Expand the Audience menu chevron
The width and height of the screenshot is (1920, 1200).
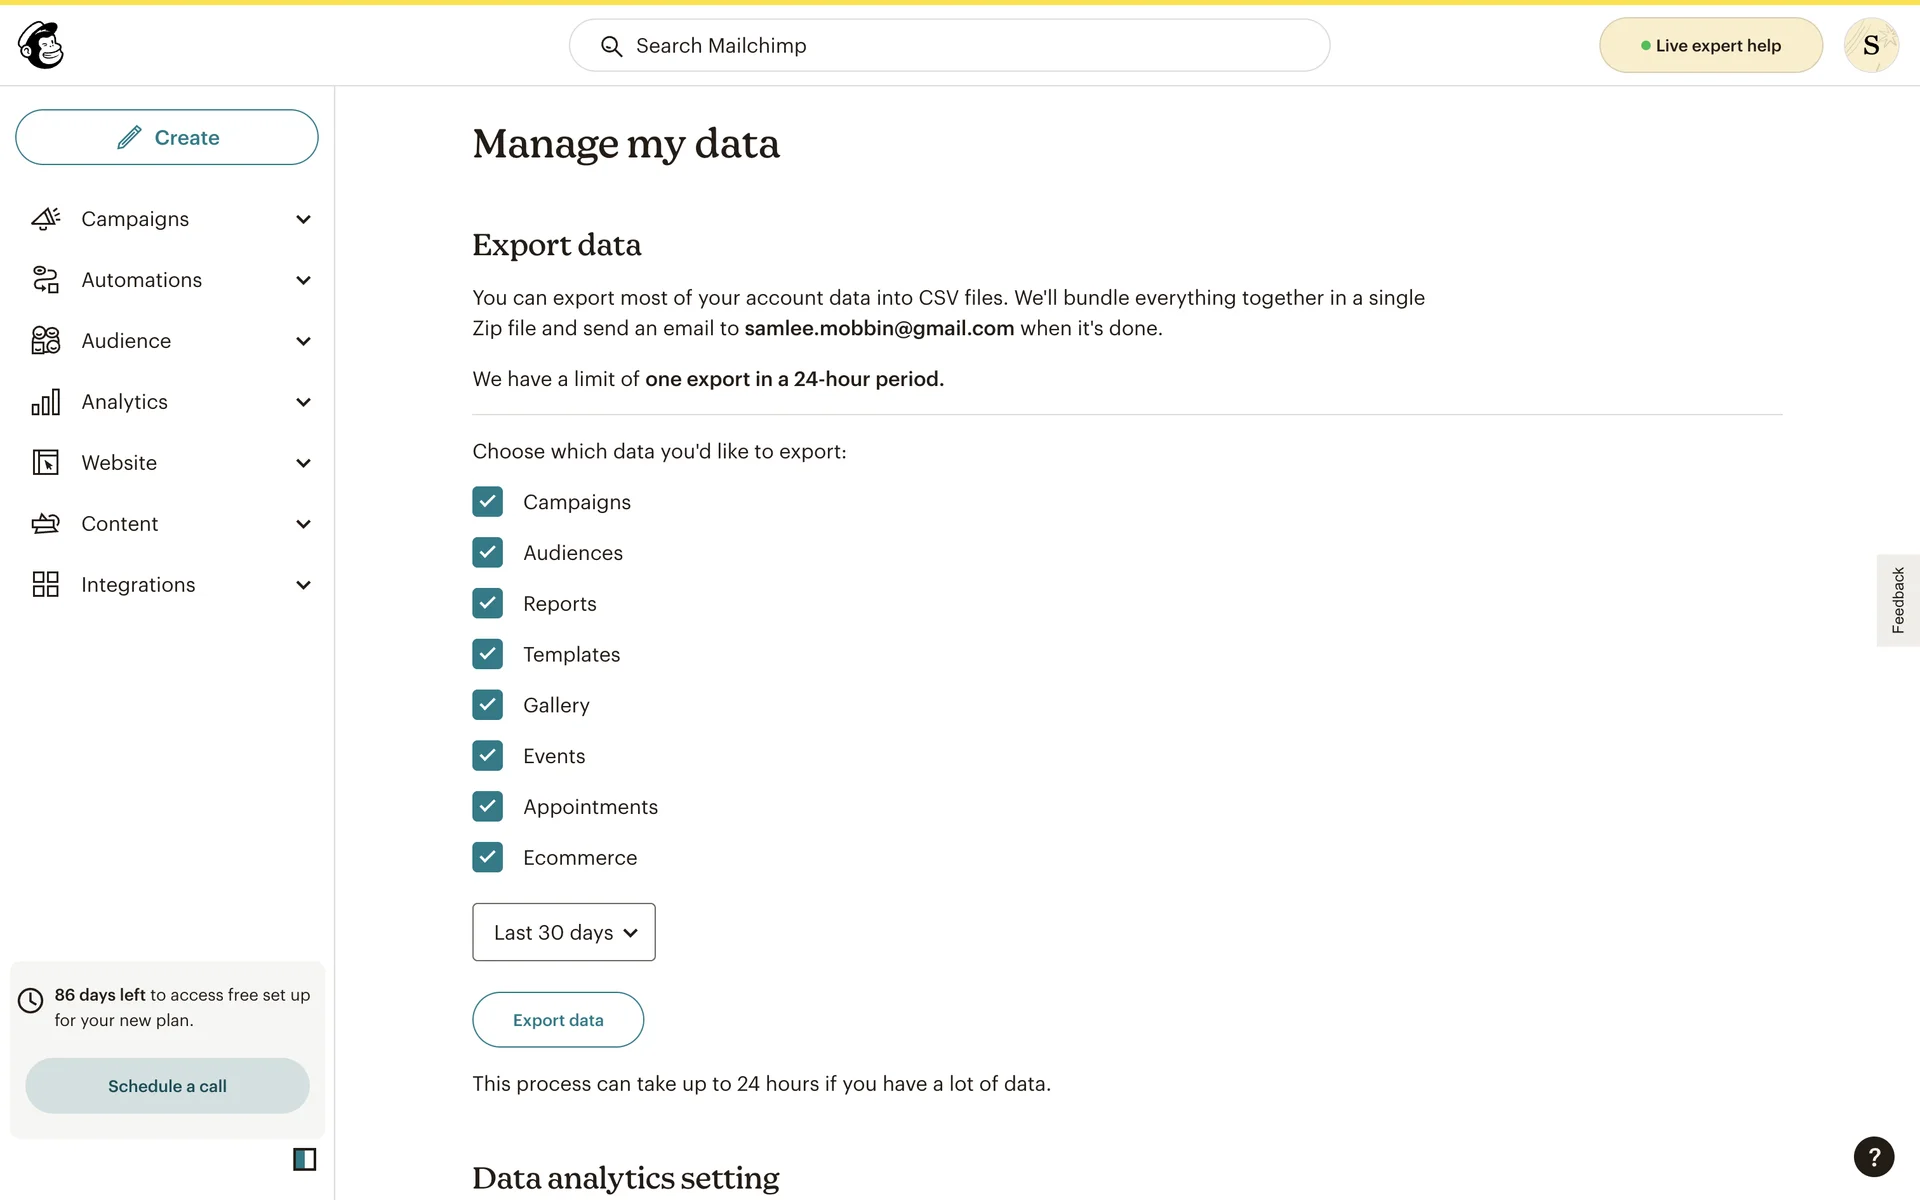[303, 341]
